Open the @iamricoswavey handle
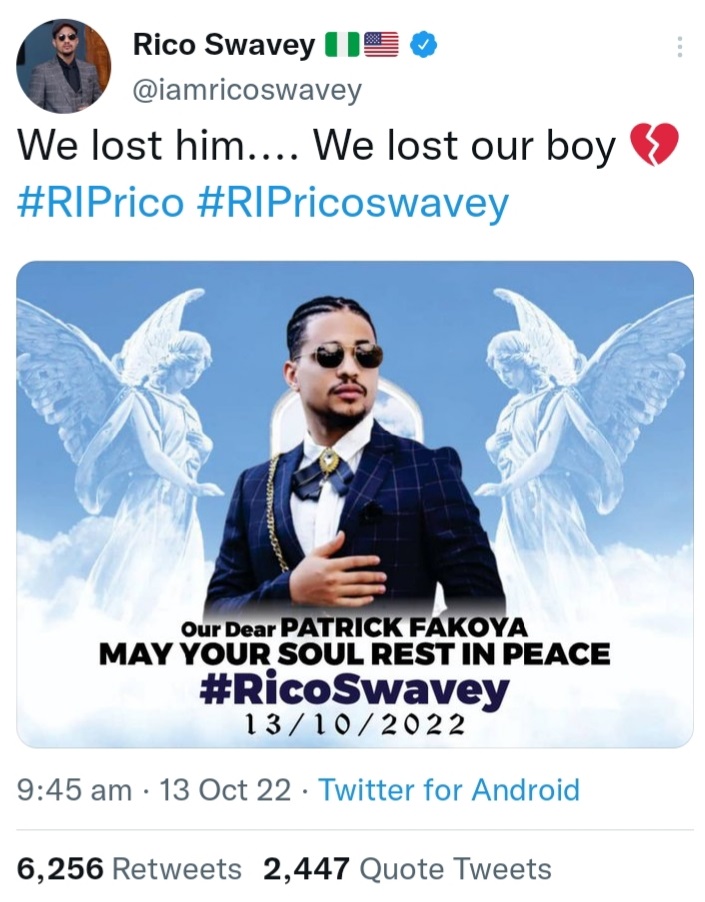 [247, 90]
